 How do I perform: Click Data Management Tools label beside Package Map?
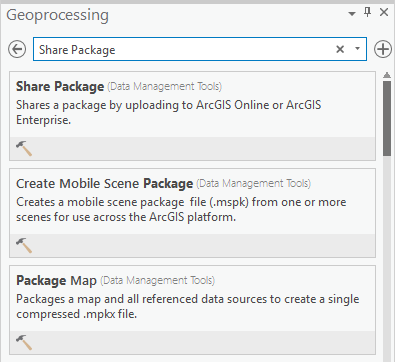tap(157, 281)
